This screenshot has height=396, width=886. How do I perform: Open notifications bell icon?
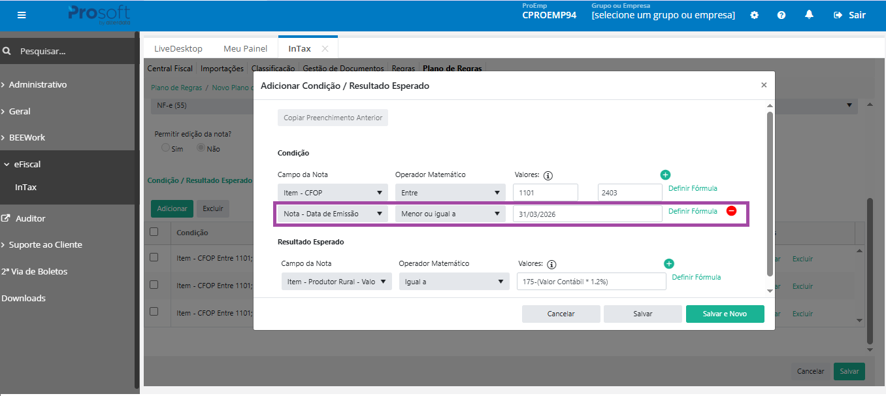tap(809, 15)
